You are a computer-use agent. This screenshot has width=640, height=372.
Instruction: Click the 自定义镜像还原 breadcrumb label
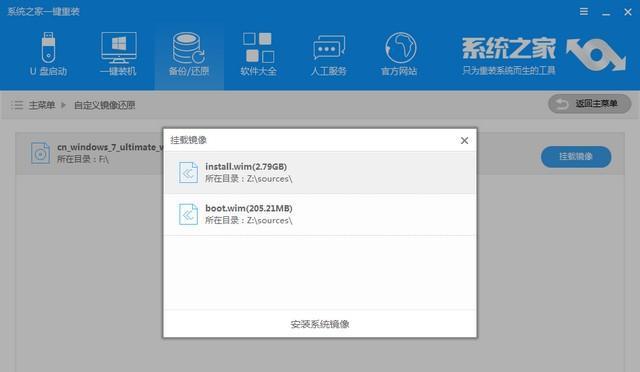tap(104, 105)
